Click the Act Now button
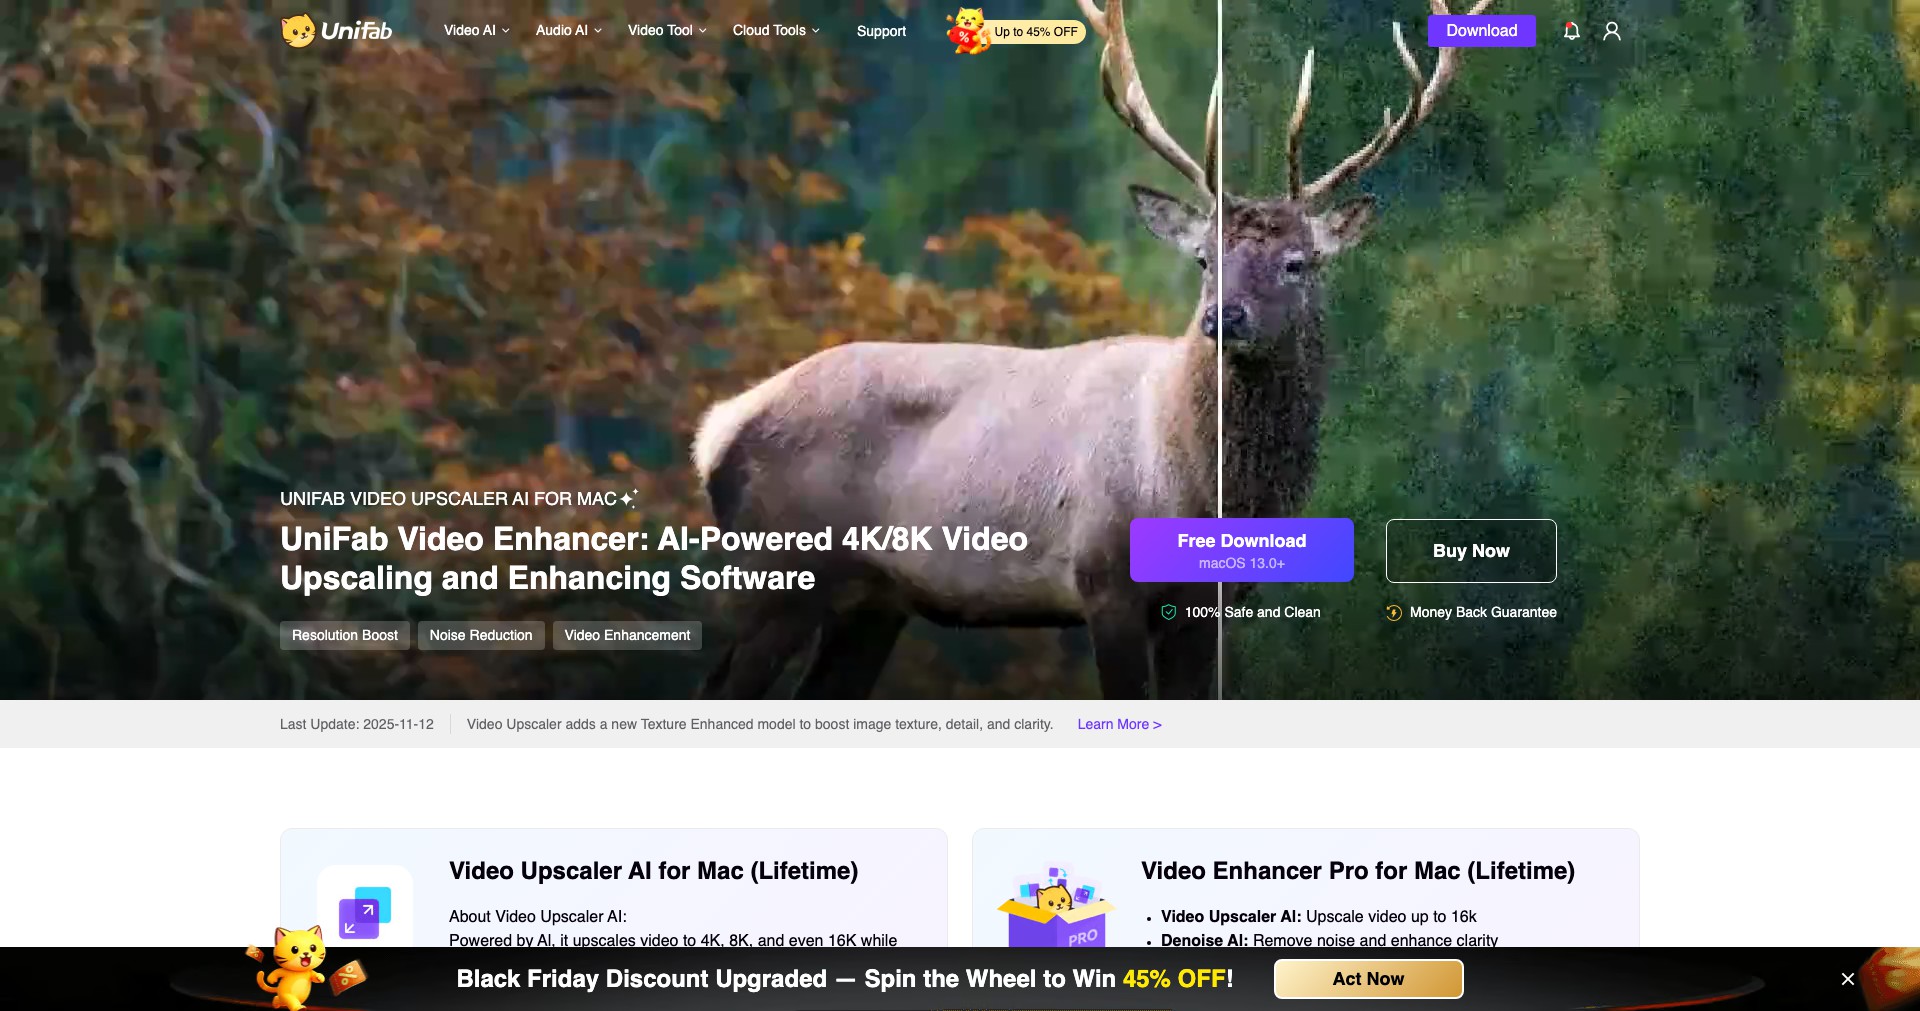This screenshot has width=1920, height=1011. (x=1368, y=979)
